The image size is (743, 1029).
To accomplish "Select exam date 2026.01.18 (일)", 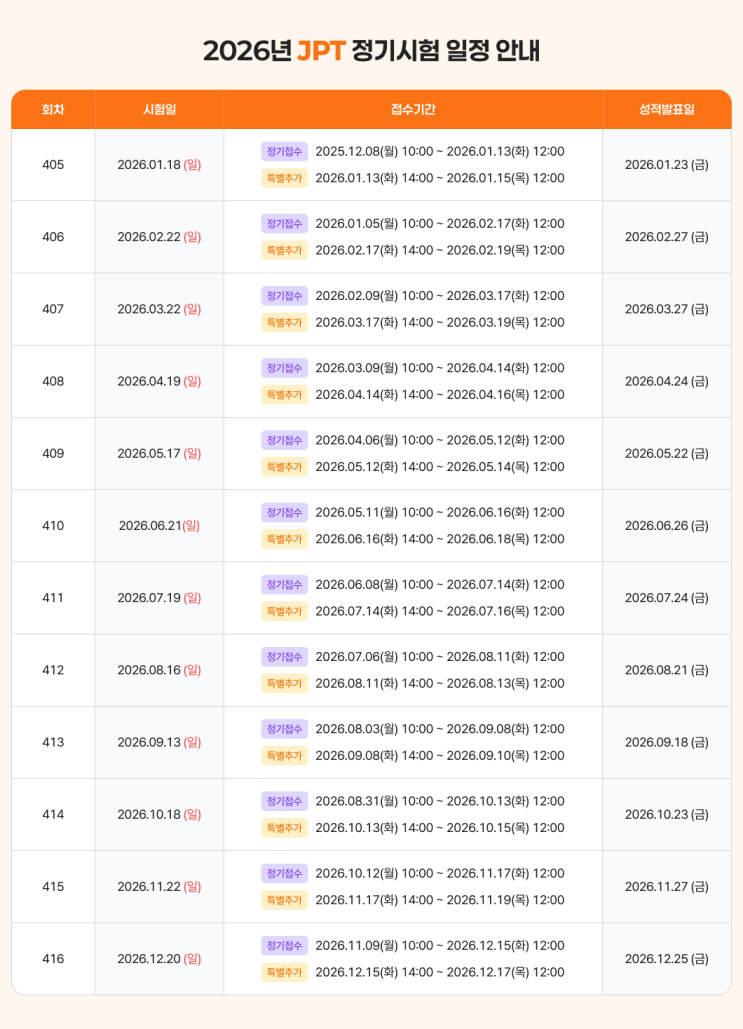I will 159,165.
